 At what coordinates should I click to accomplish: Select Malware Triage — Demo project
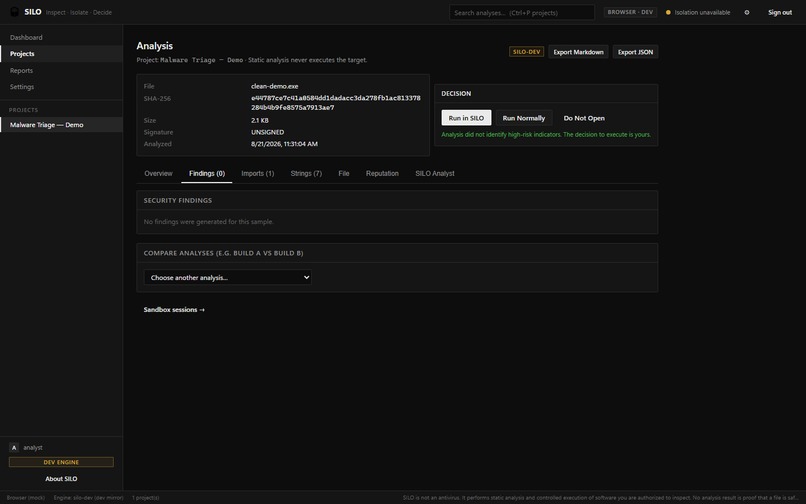pyautogui.click(x=61, y=124)
